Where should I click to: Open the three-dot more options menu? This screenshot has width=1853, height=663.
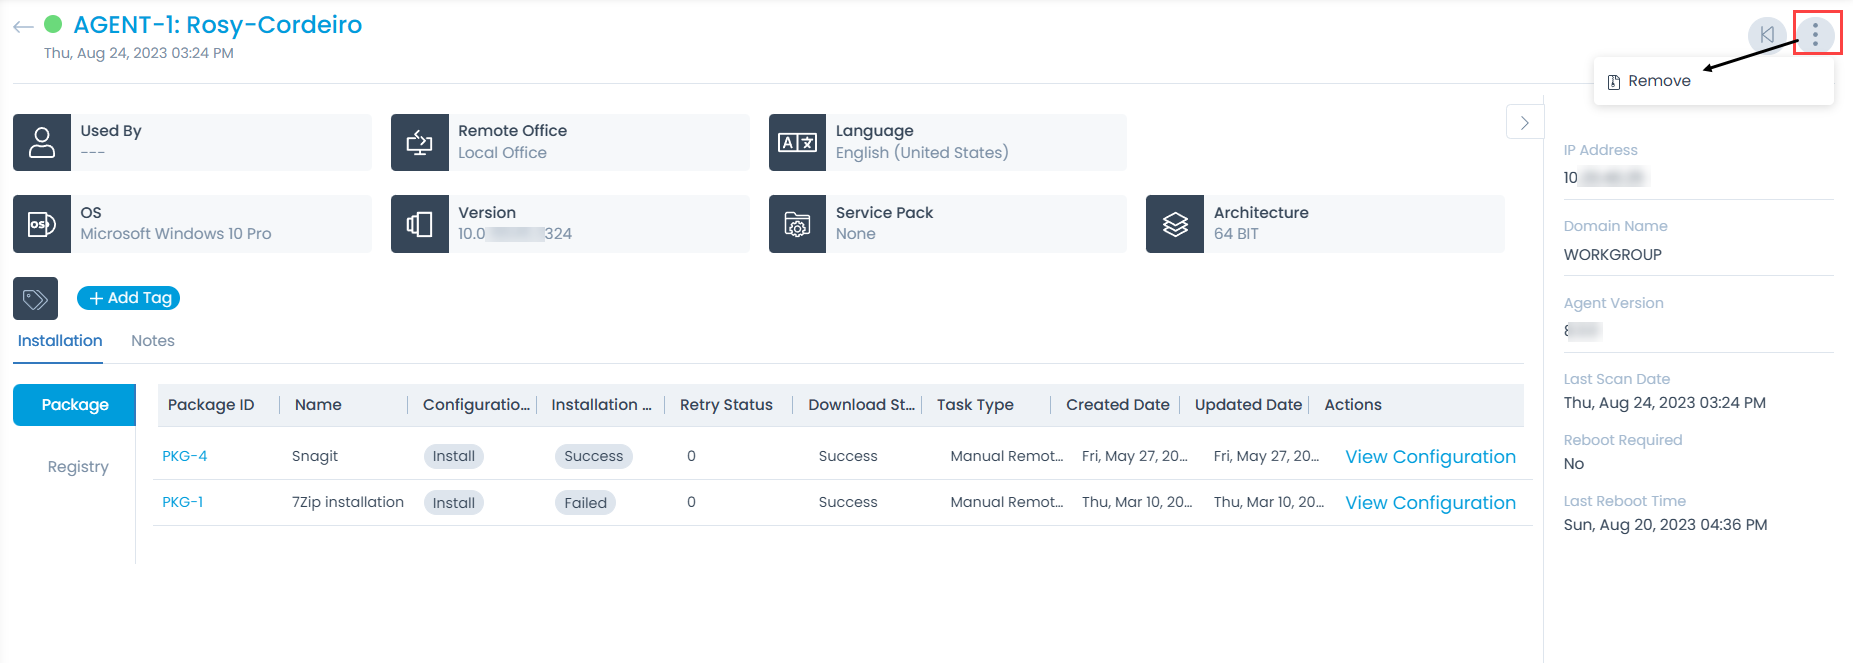pos(1815,35)
